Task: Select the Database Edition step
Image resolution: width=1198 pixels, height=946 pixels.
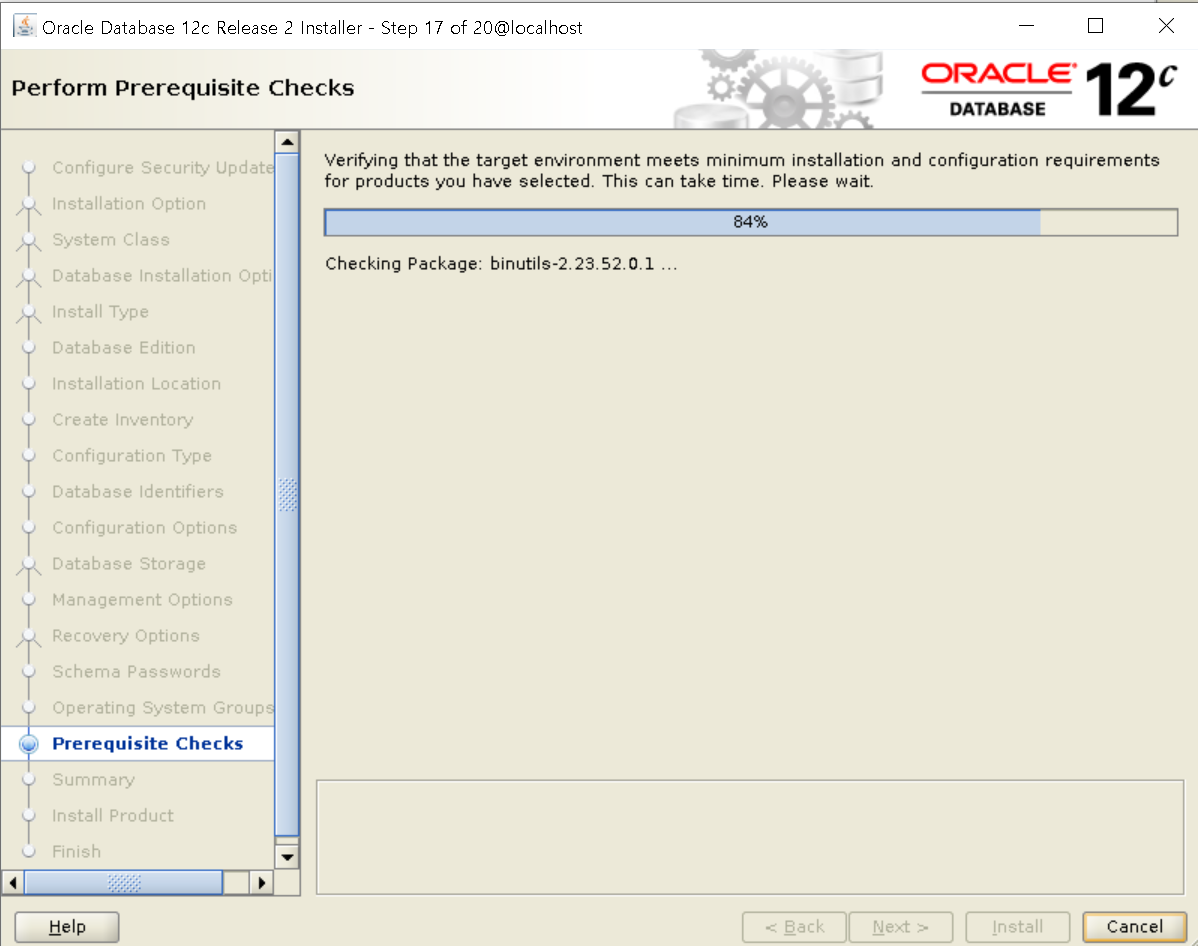Action: click(124, 347)
